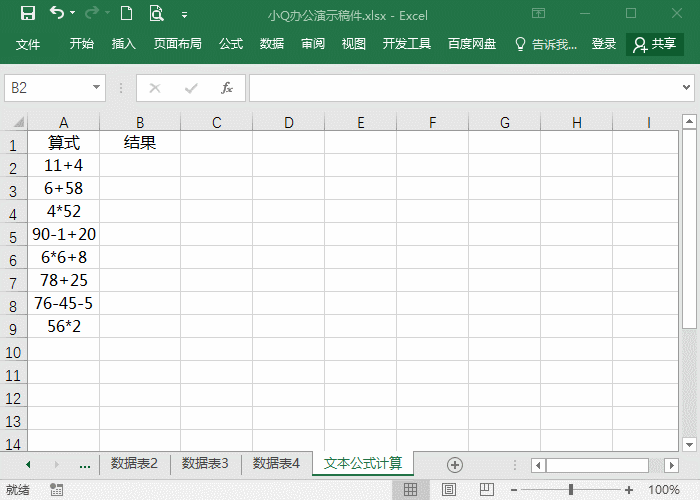Click cell A1 containing 算式
This screenshot has width=700, height=500.
click(63, 142)
